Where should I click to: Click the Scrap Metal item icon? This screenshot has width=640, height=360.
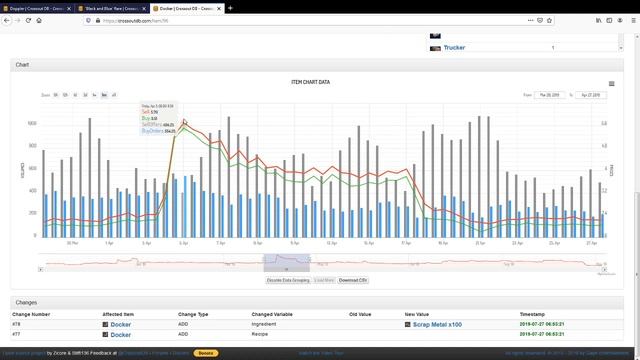(407, 324)
